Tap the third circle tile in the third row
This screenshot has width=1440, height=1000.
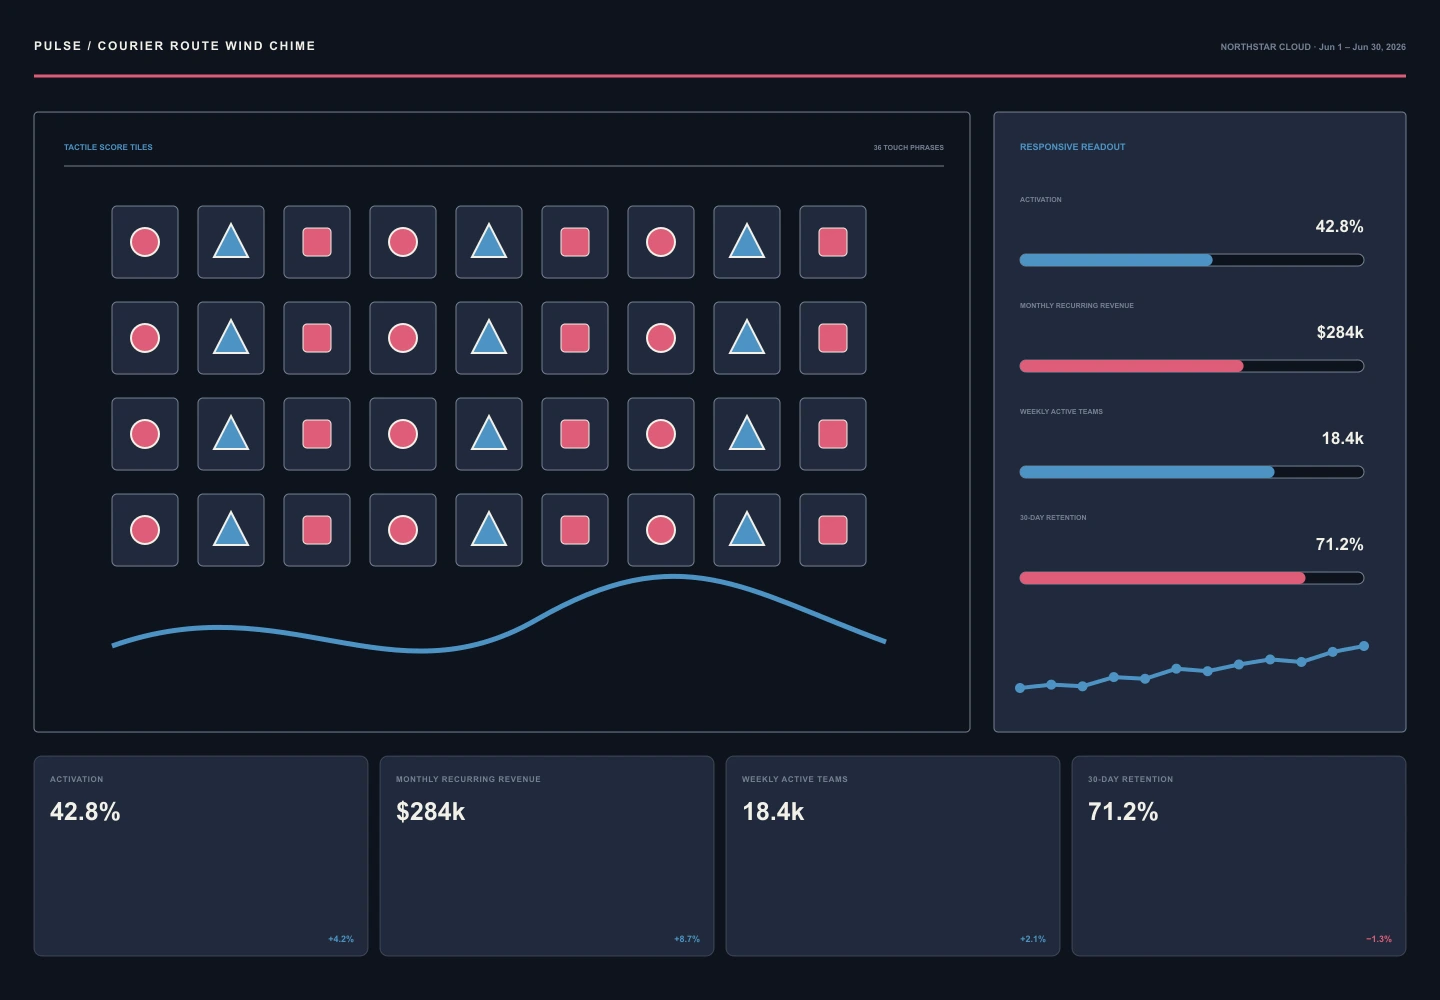coord(661,434)
